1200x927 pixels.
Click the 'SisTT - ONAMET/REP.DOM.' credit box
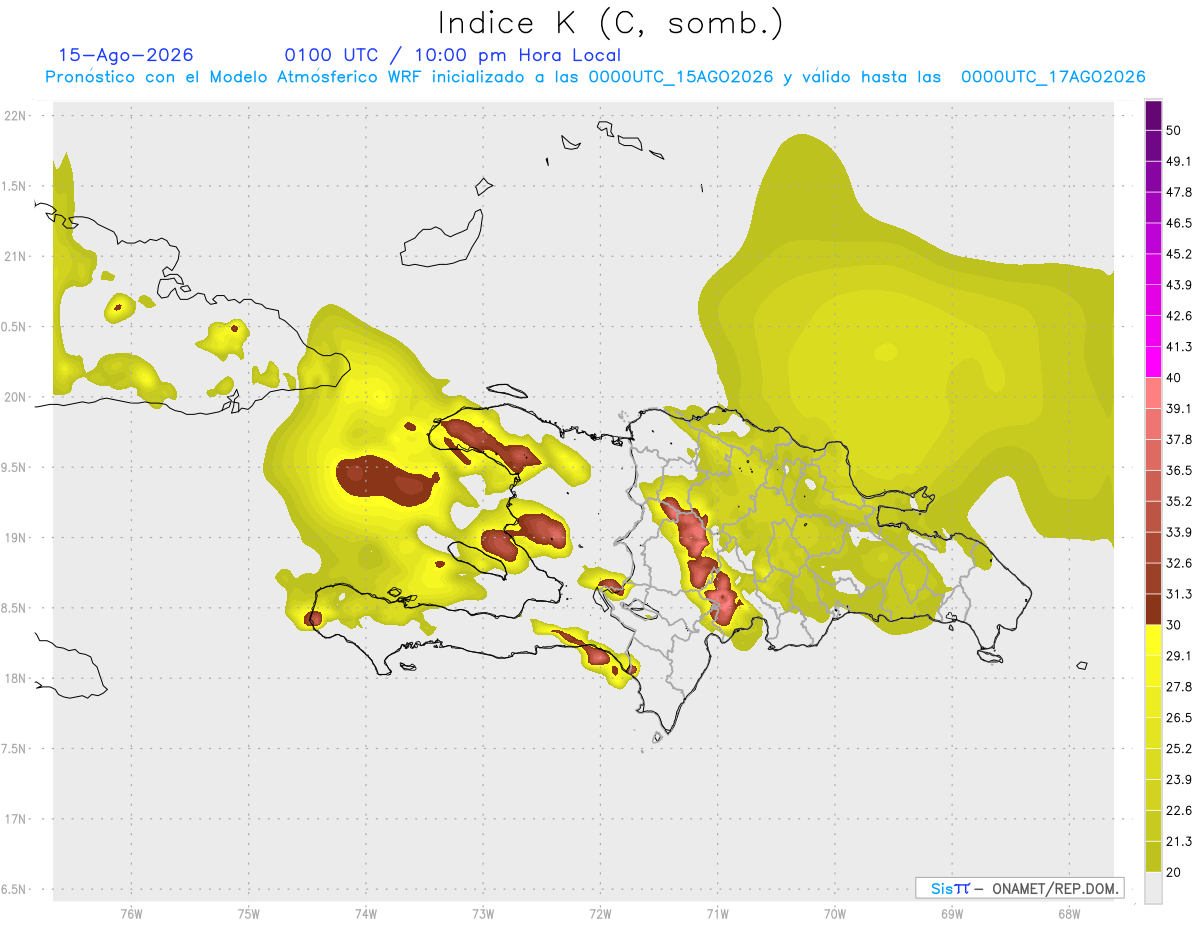pos(1019,888)
